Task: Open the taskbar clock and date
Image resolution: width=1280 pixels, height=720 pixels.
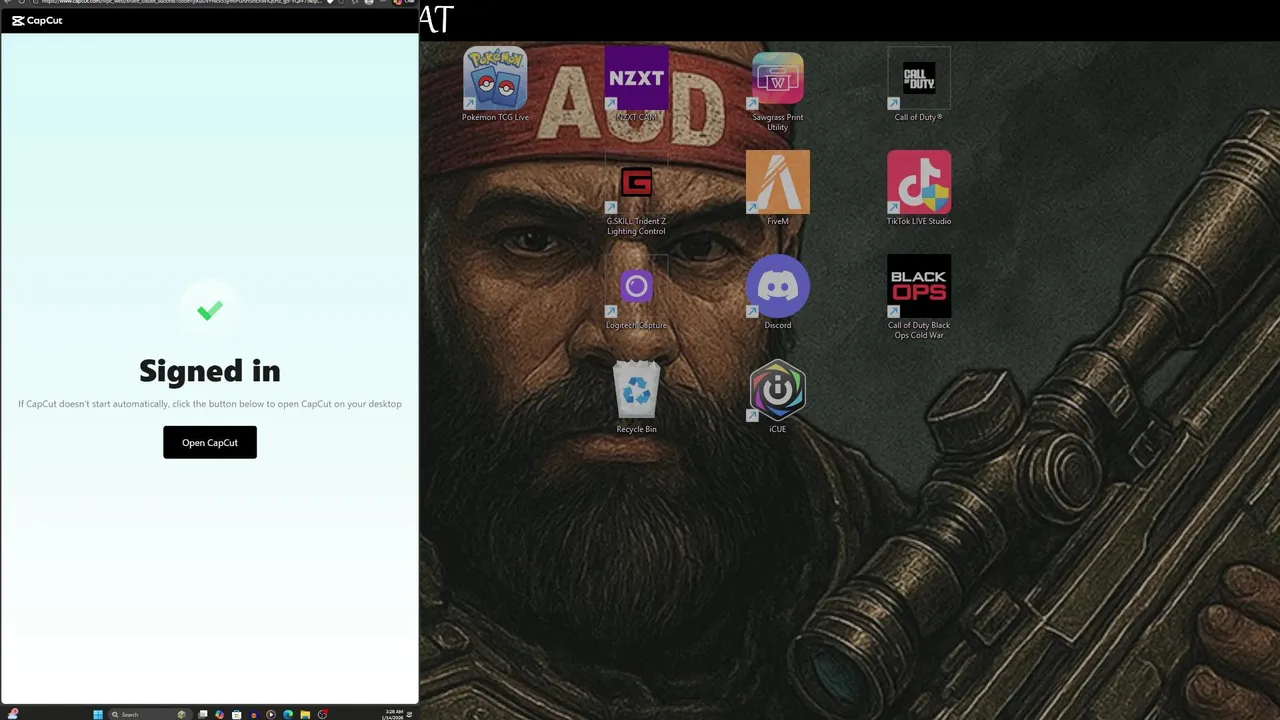Action: tap(393, 714)
